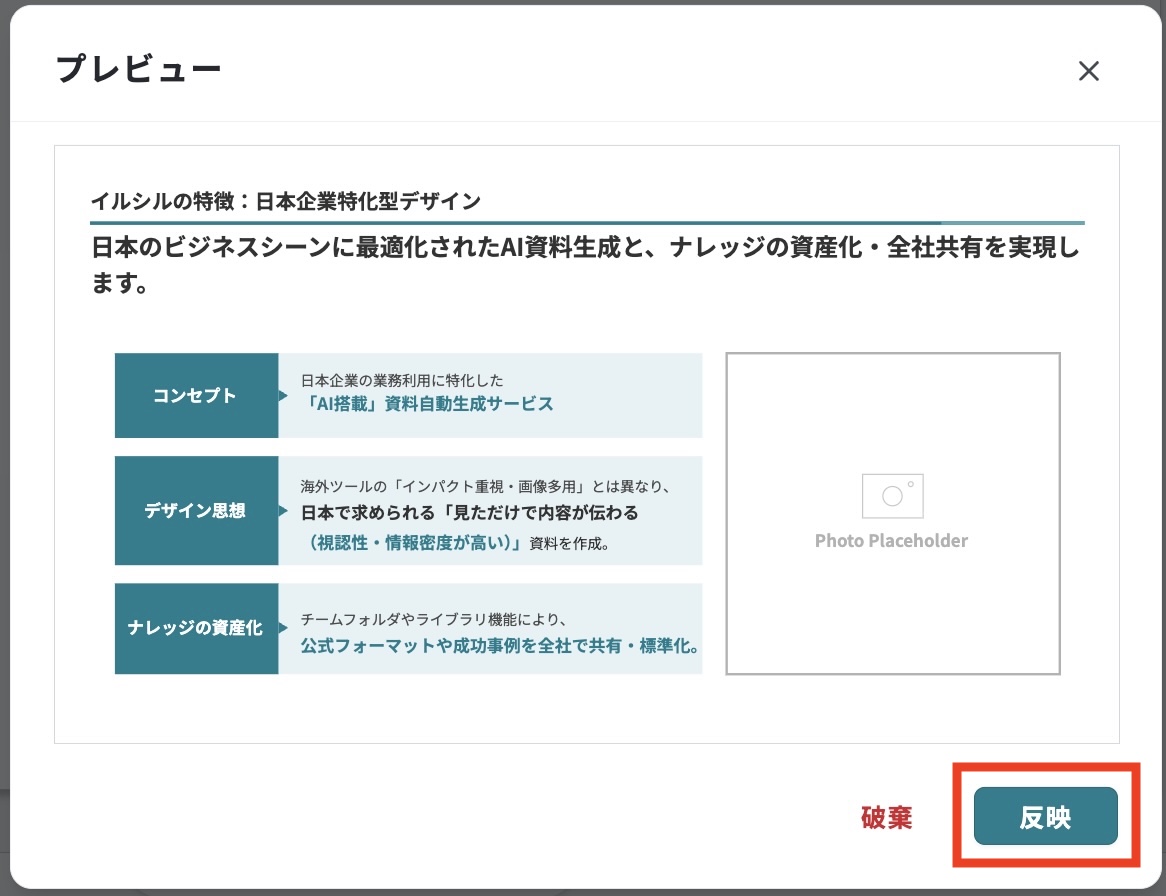
Task: Click the text 日本企業の業務利用に特化した
Action: [402, 381]
